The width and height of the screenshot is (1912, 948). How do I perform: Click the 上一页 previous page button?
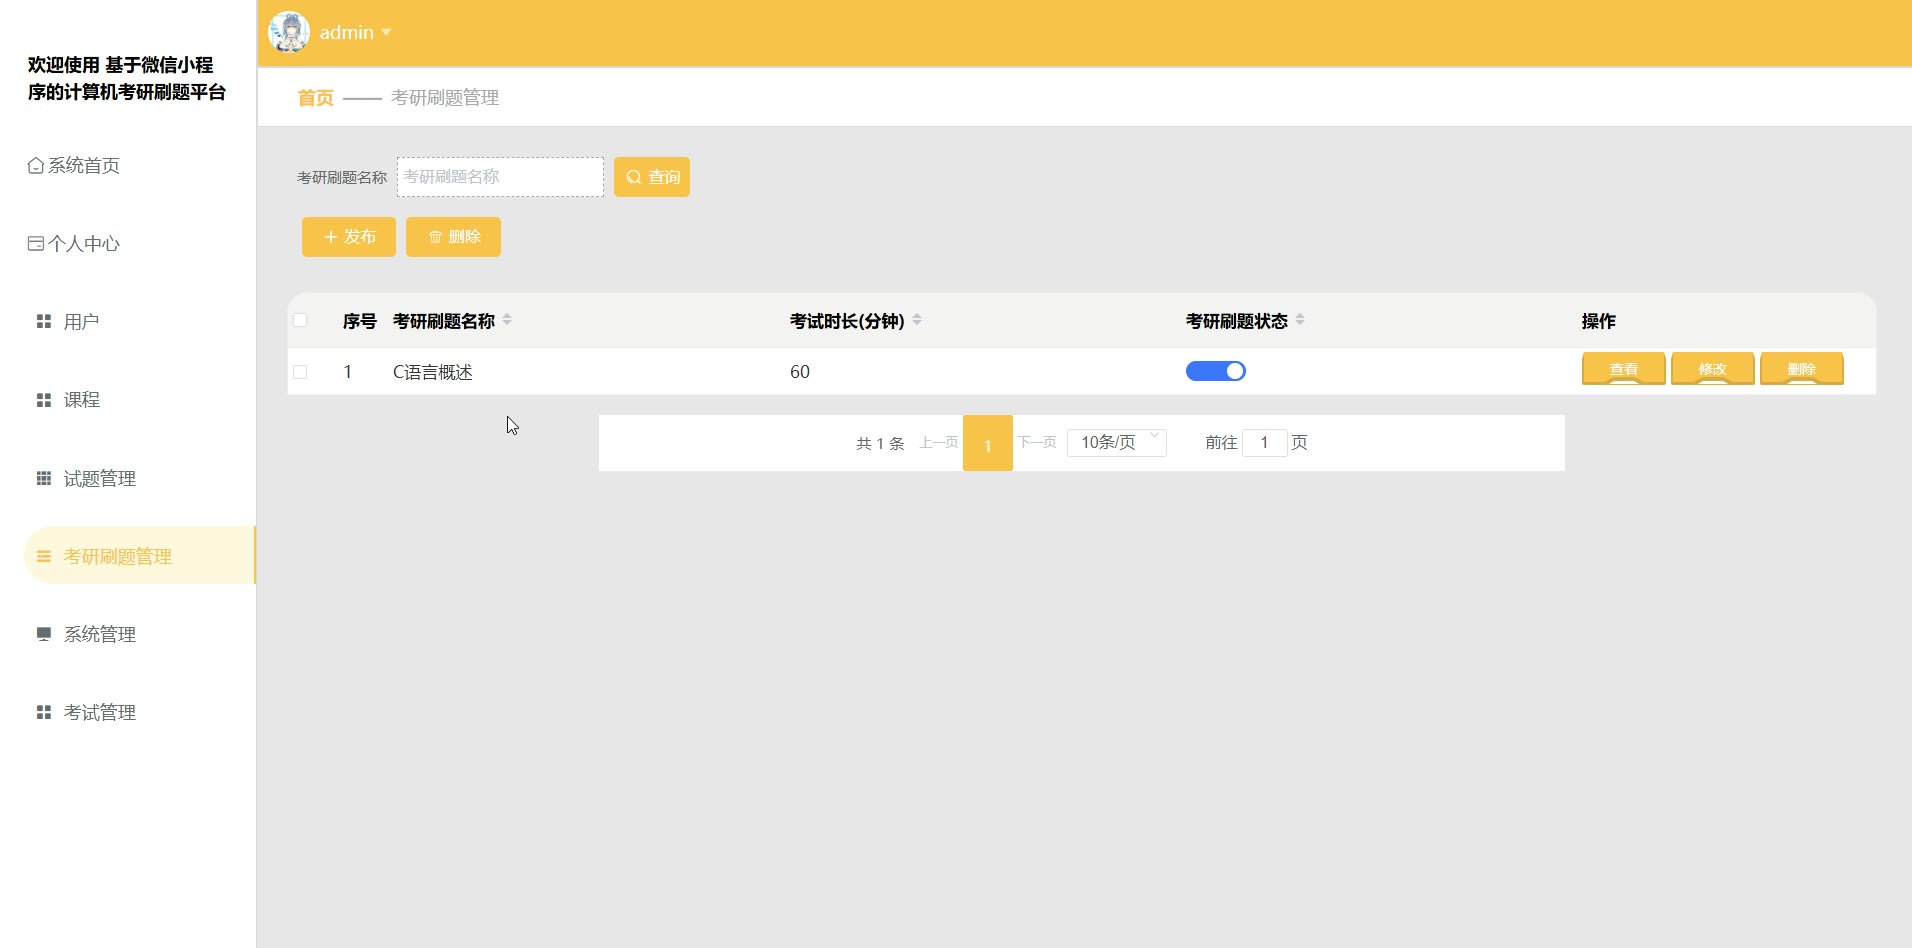(939, 442)
